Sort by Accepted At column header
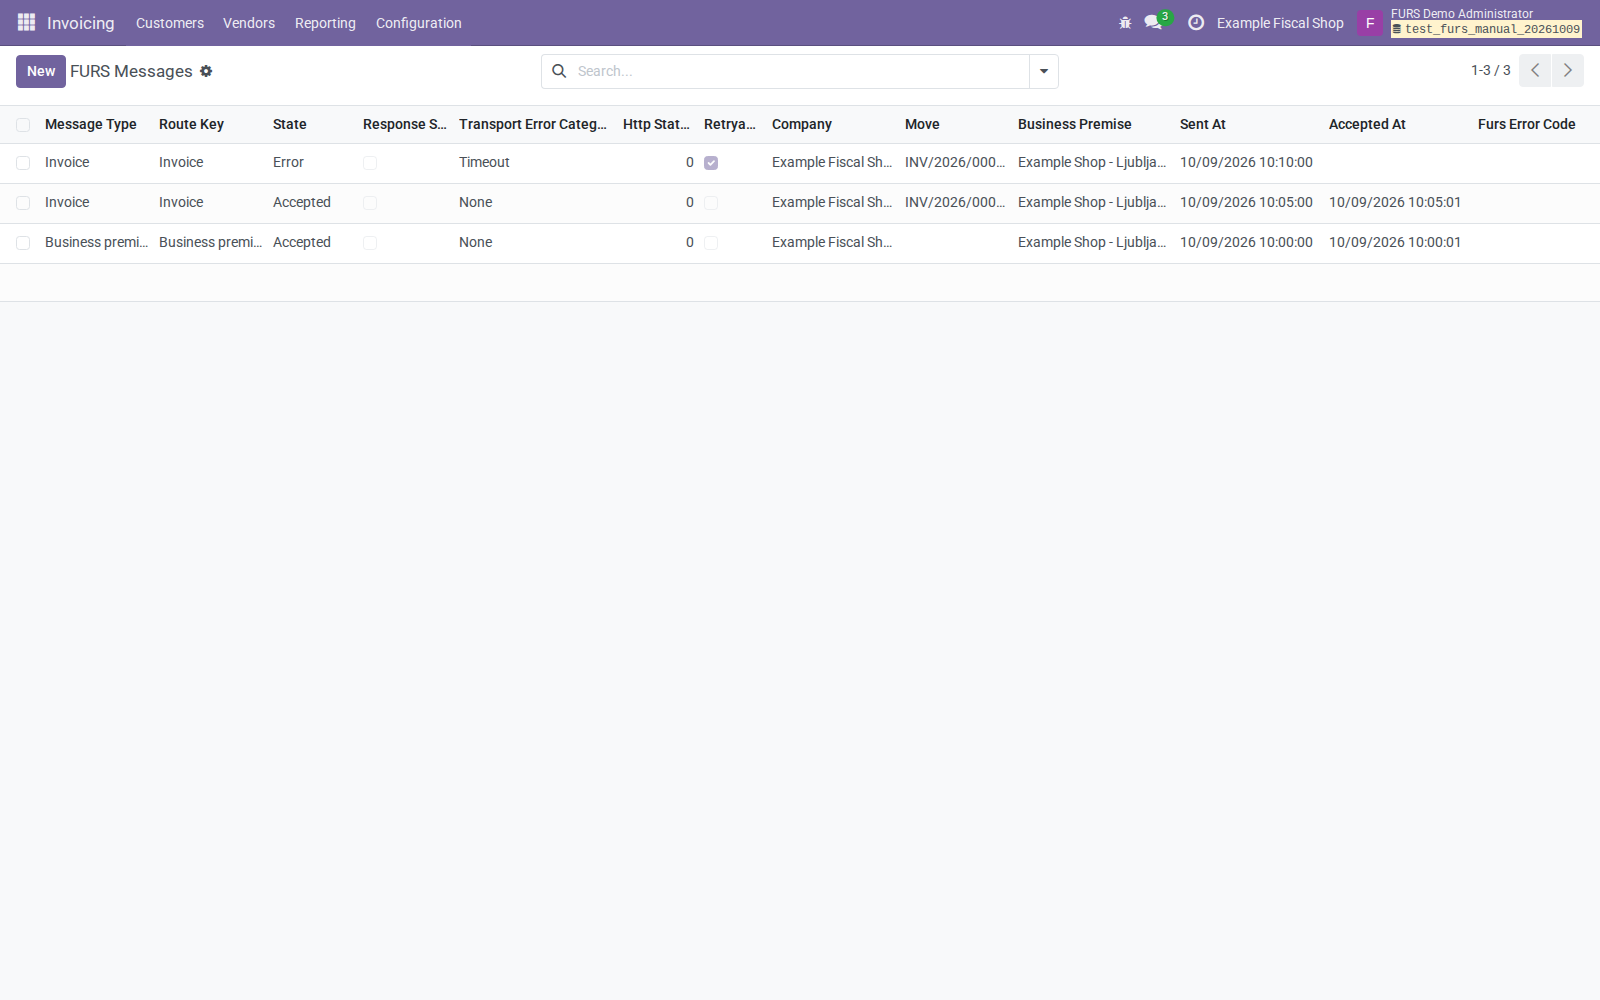 click(x=1367, y=124)
